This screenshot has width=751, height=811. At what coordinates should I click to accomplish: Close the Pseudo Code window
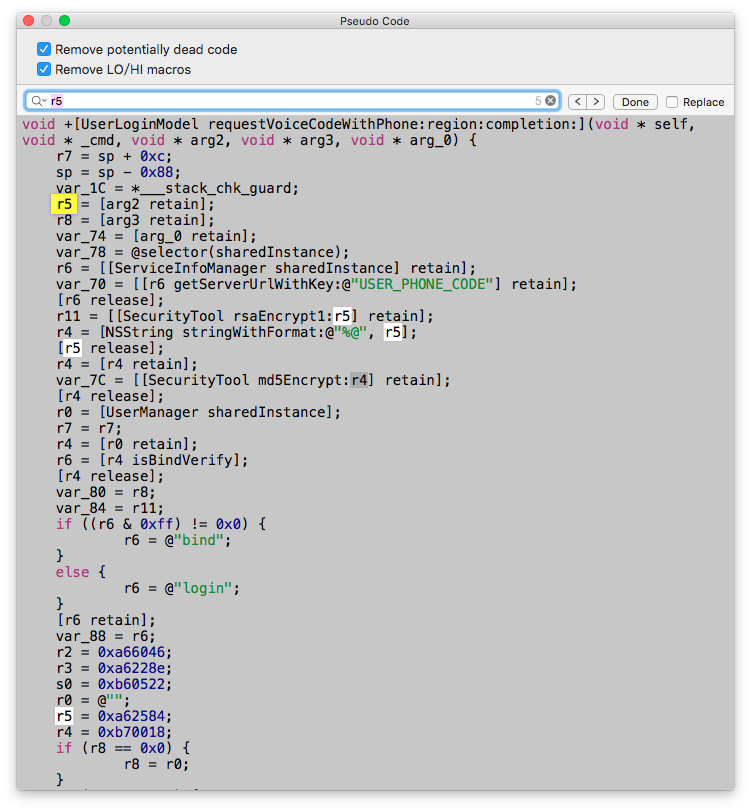(27, 20)
